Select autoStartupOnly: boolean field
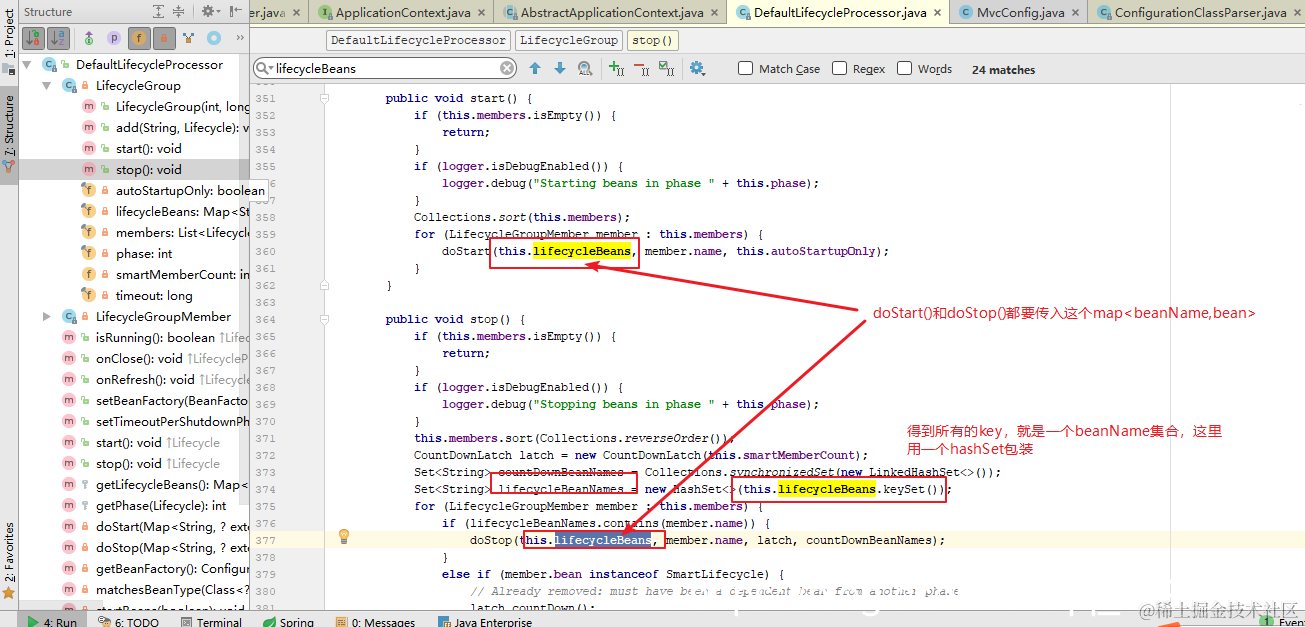This screenshot has width=1305, height=627. 190,190
